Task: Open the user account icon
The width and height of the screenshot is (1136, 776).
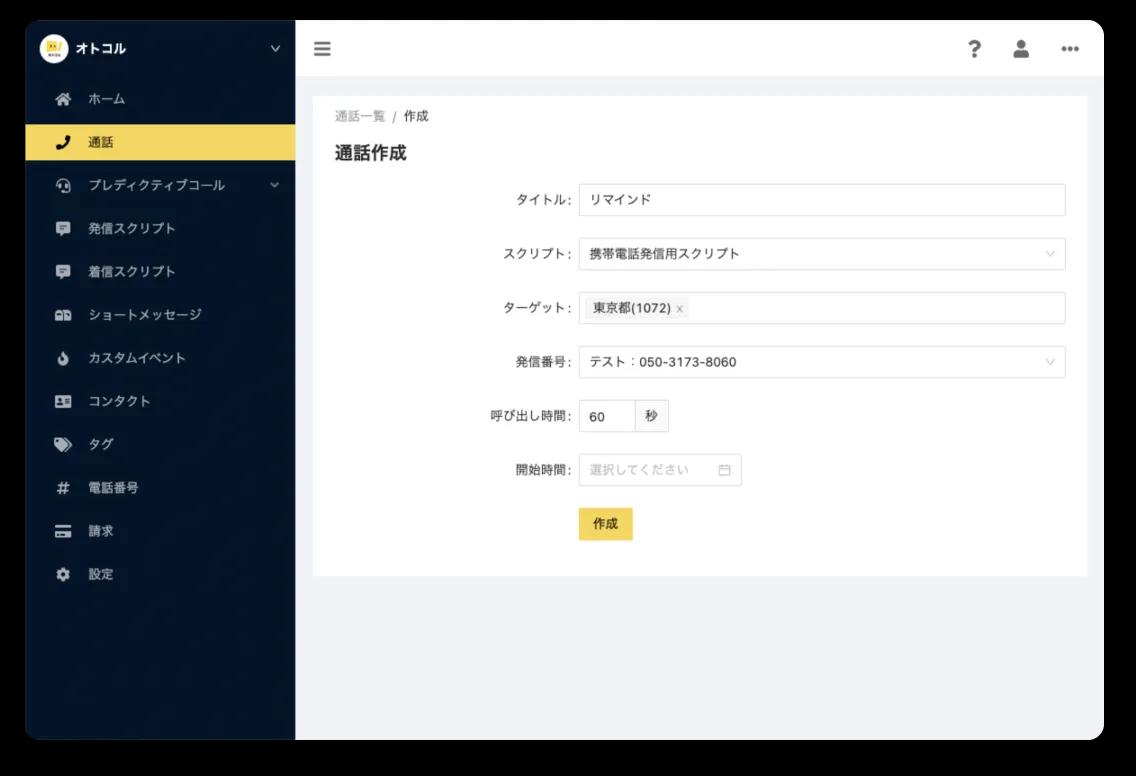Action: click(x=1021, y=48)
